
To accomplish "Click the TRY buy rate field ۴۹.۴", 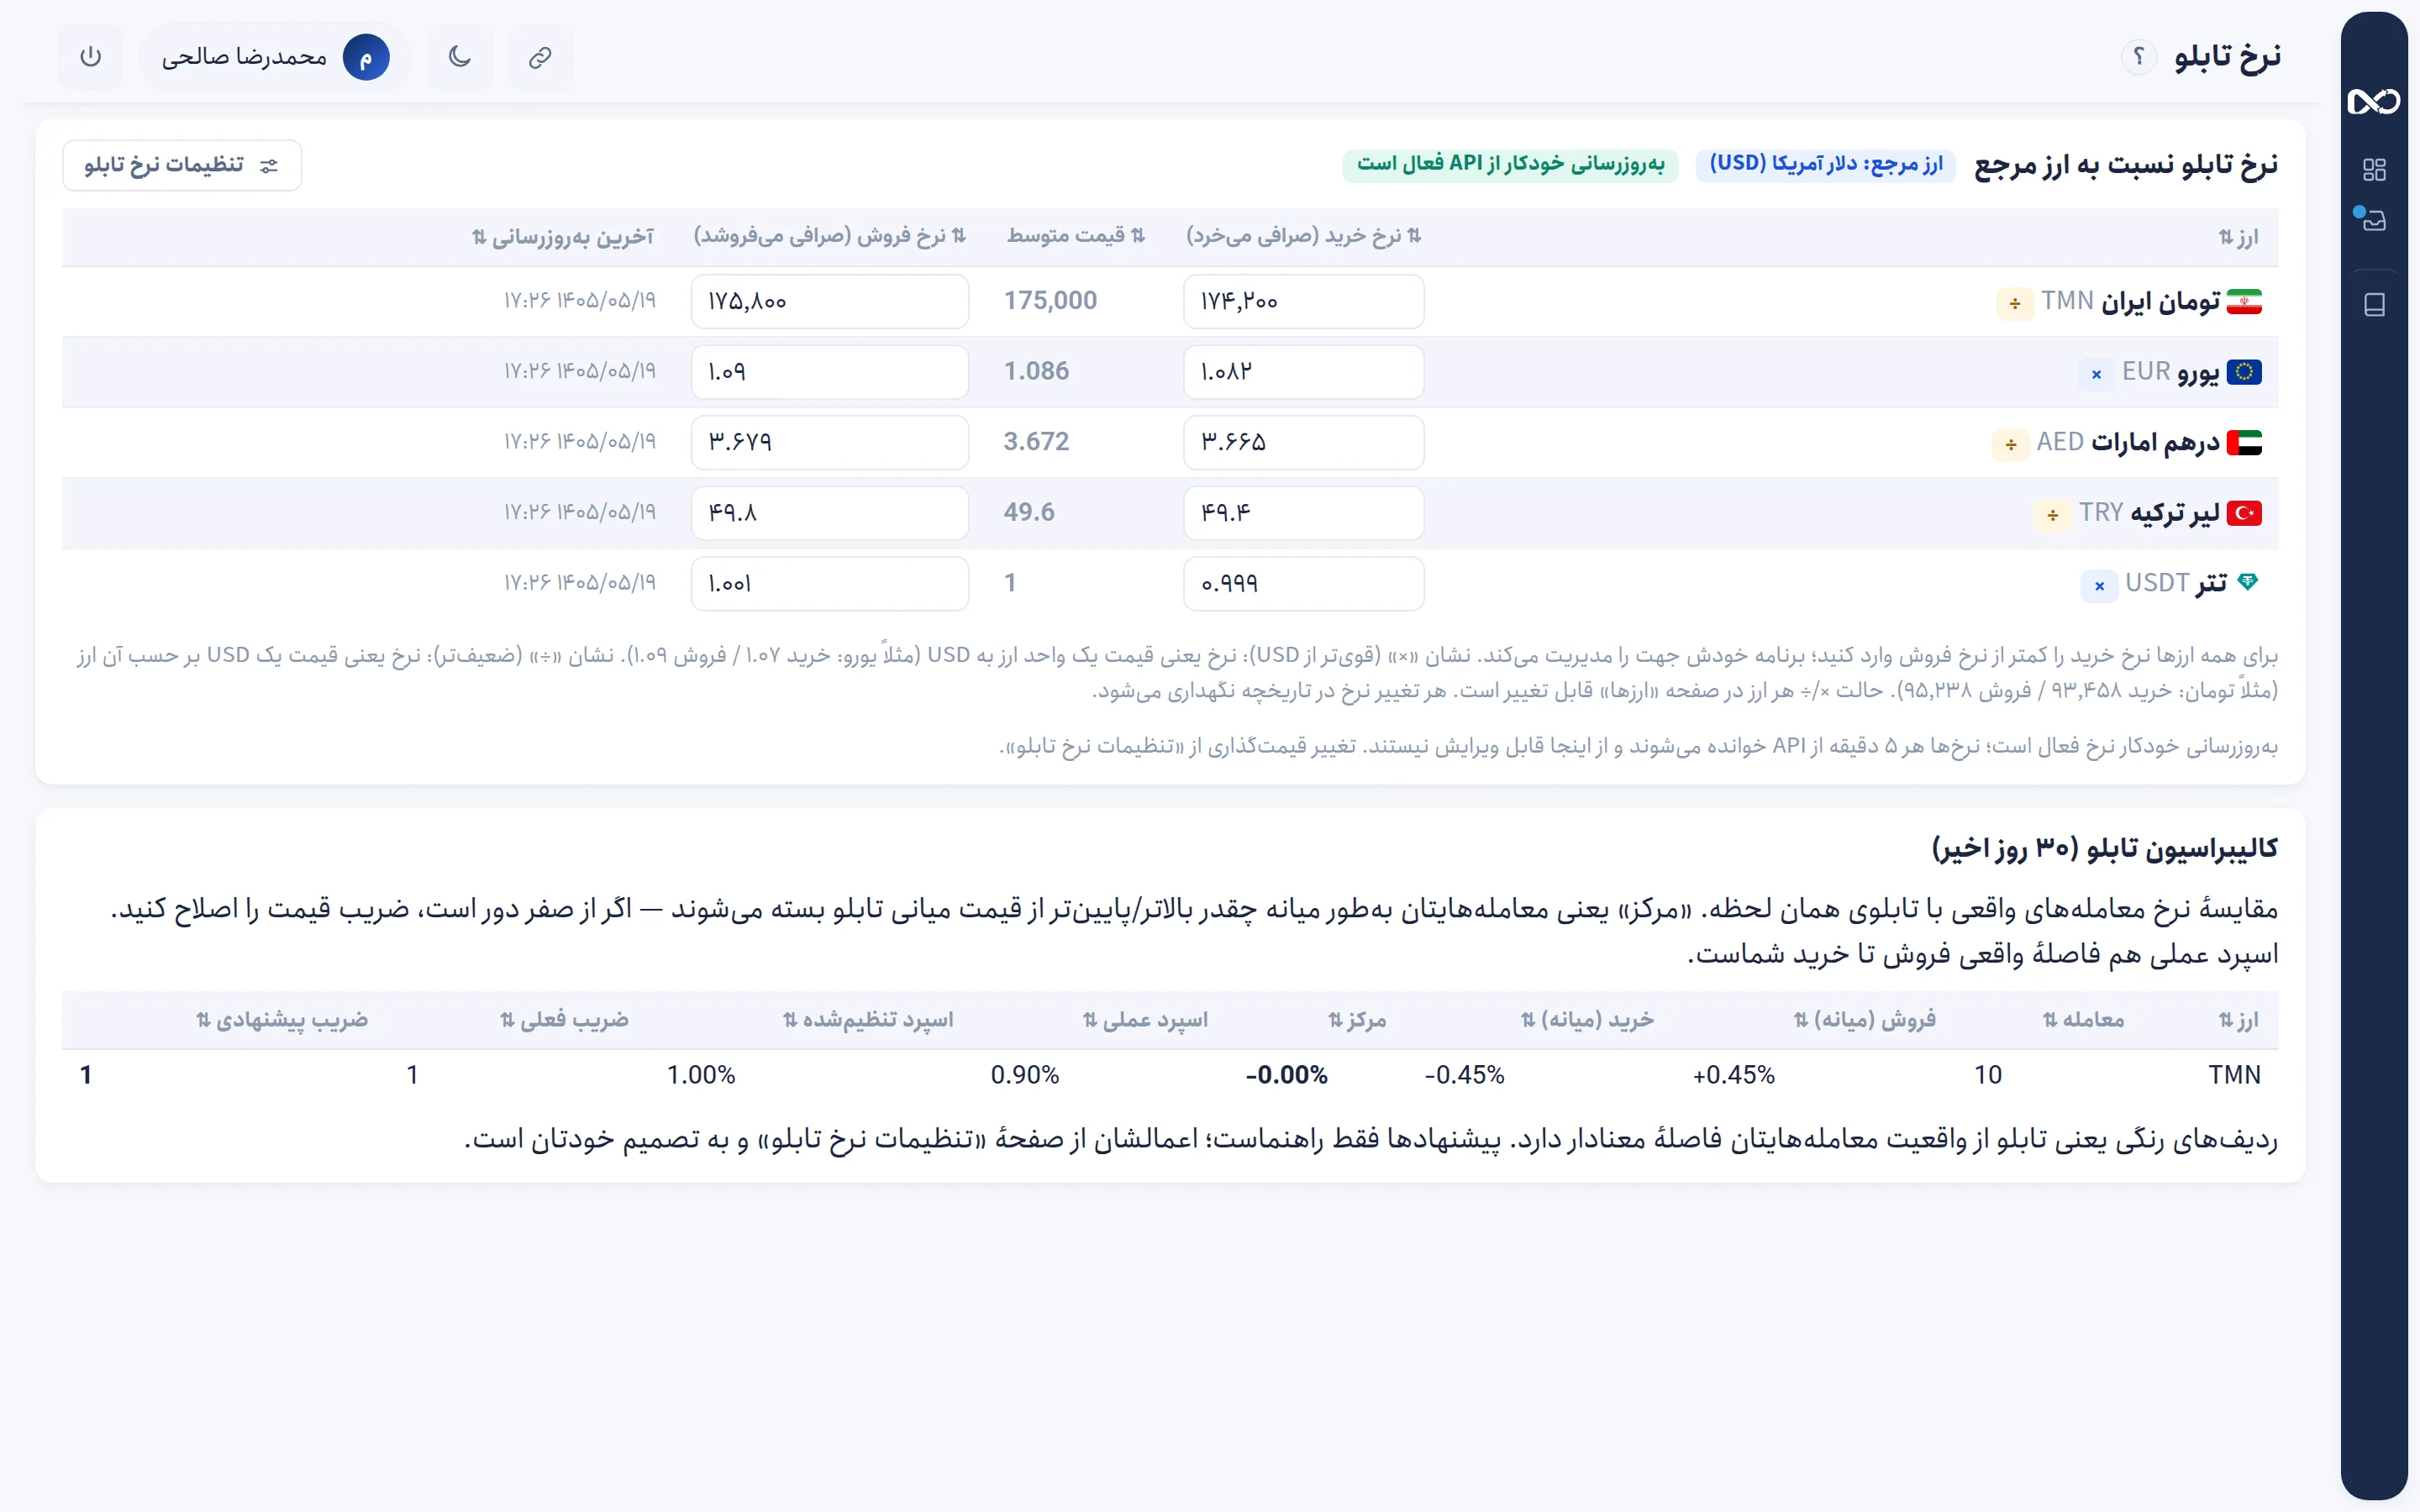I will pos(1303,513).
